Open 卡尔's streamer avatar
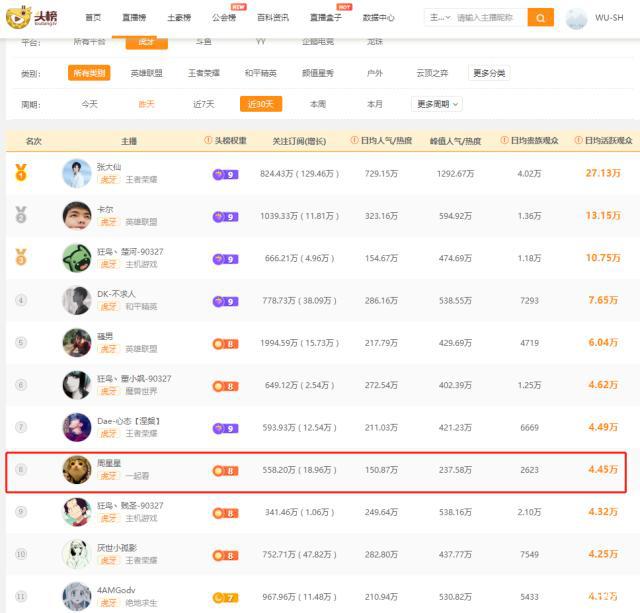 point(77,216)
